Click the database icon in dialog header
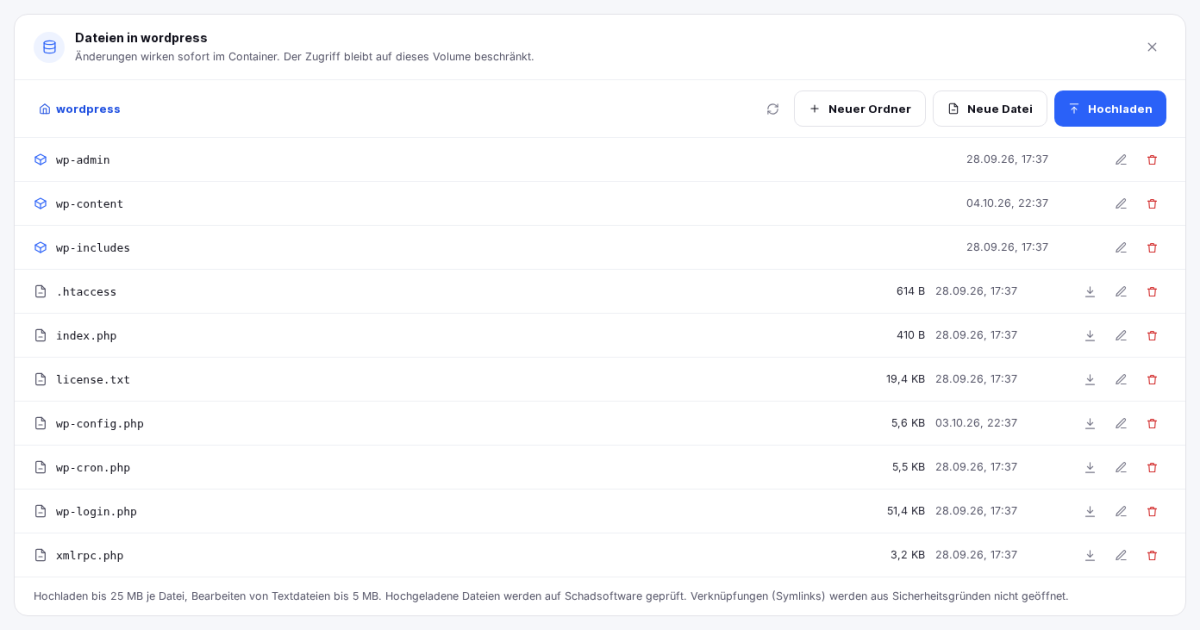 (49, 47)
